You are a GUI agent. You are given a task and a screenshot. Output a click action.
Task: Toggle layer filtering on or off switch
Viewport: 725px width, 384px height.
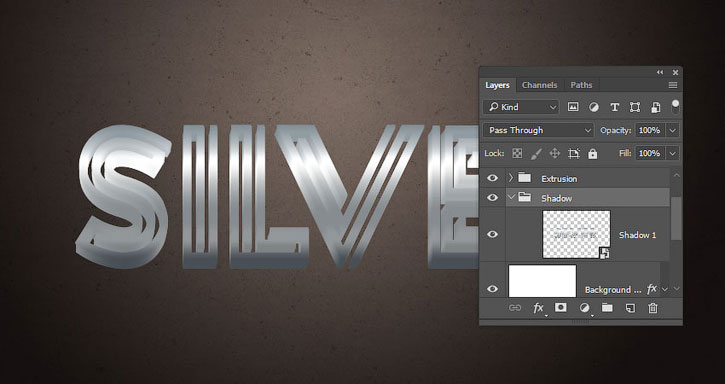(676, 106)
